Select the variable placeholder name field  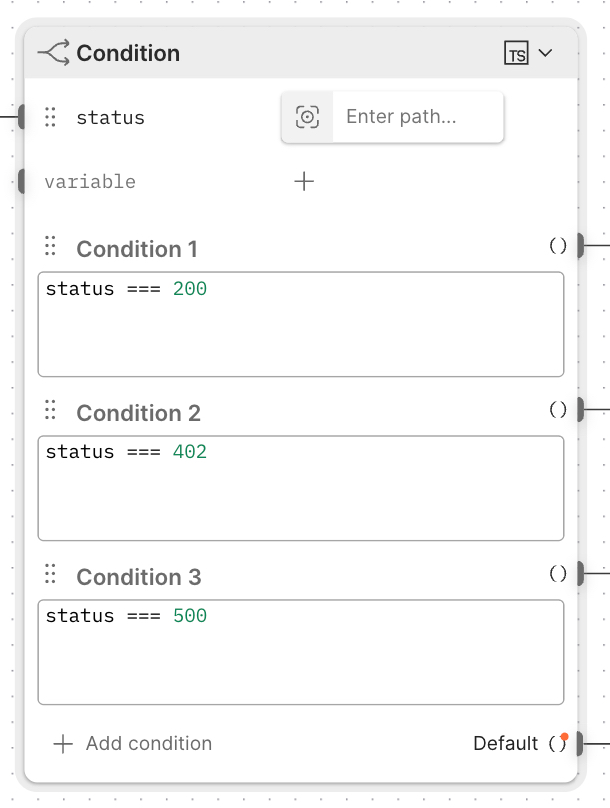tap(90, 182)
